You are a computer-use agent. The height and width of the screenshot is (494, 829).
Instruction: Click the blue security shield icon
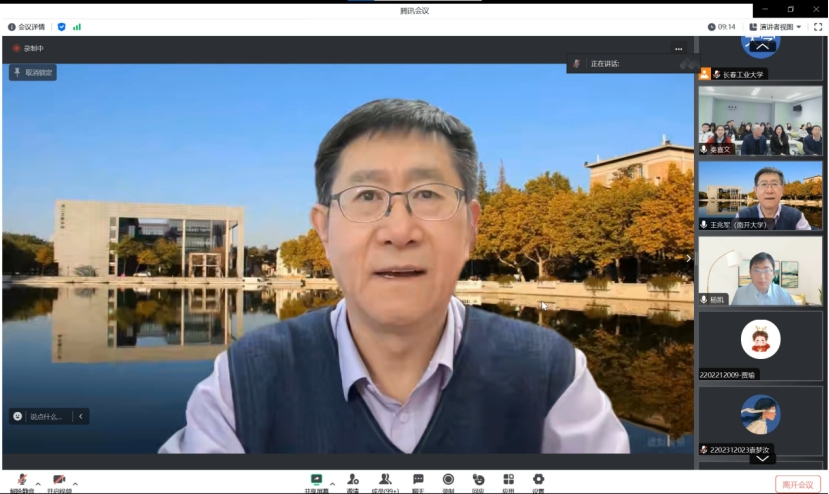(62, 27)
